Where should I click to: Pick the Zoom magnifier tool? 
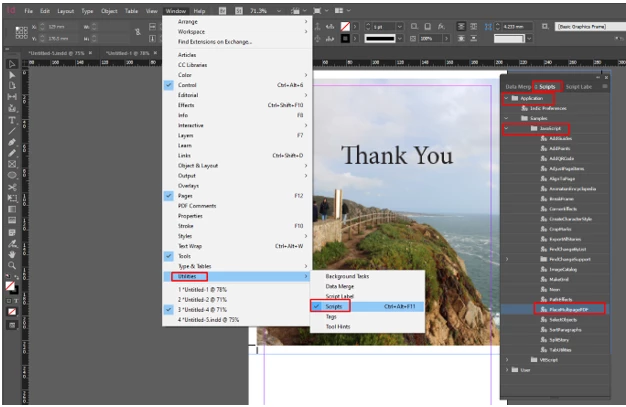[12, 265]
